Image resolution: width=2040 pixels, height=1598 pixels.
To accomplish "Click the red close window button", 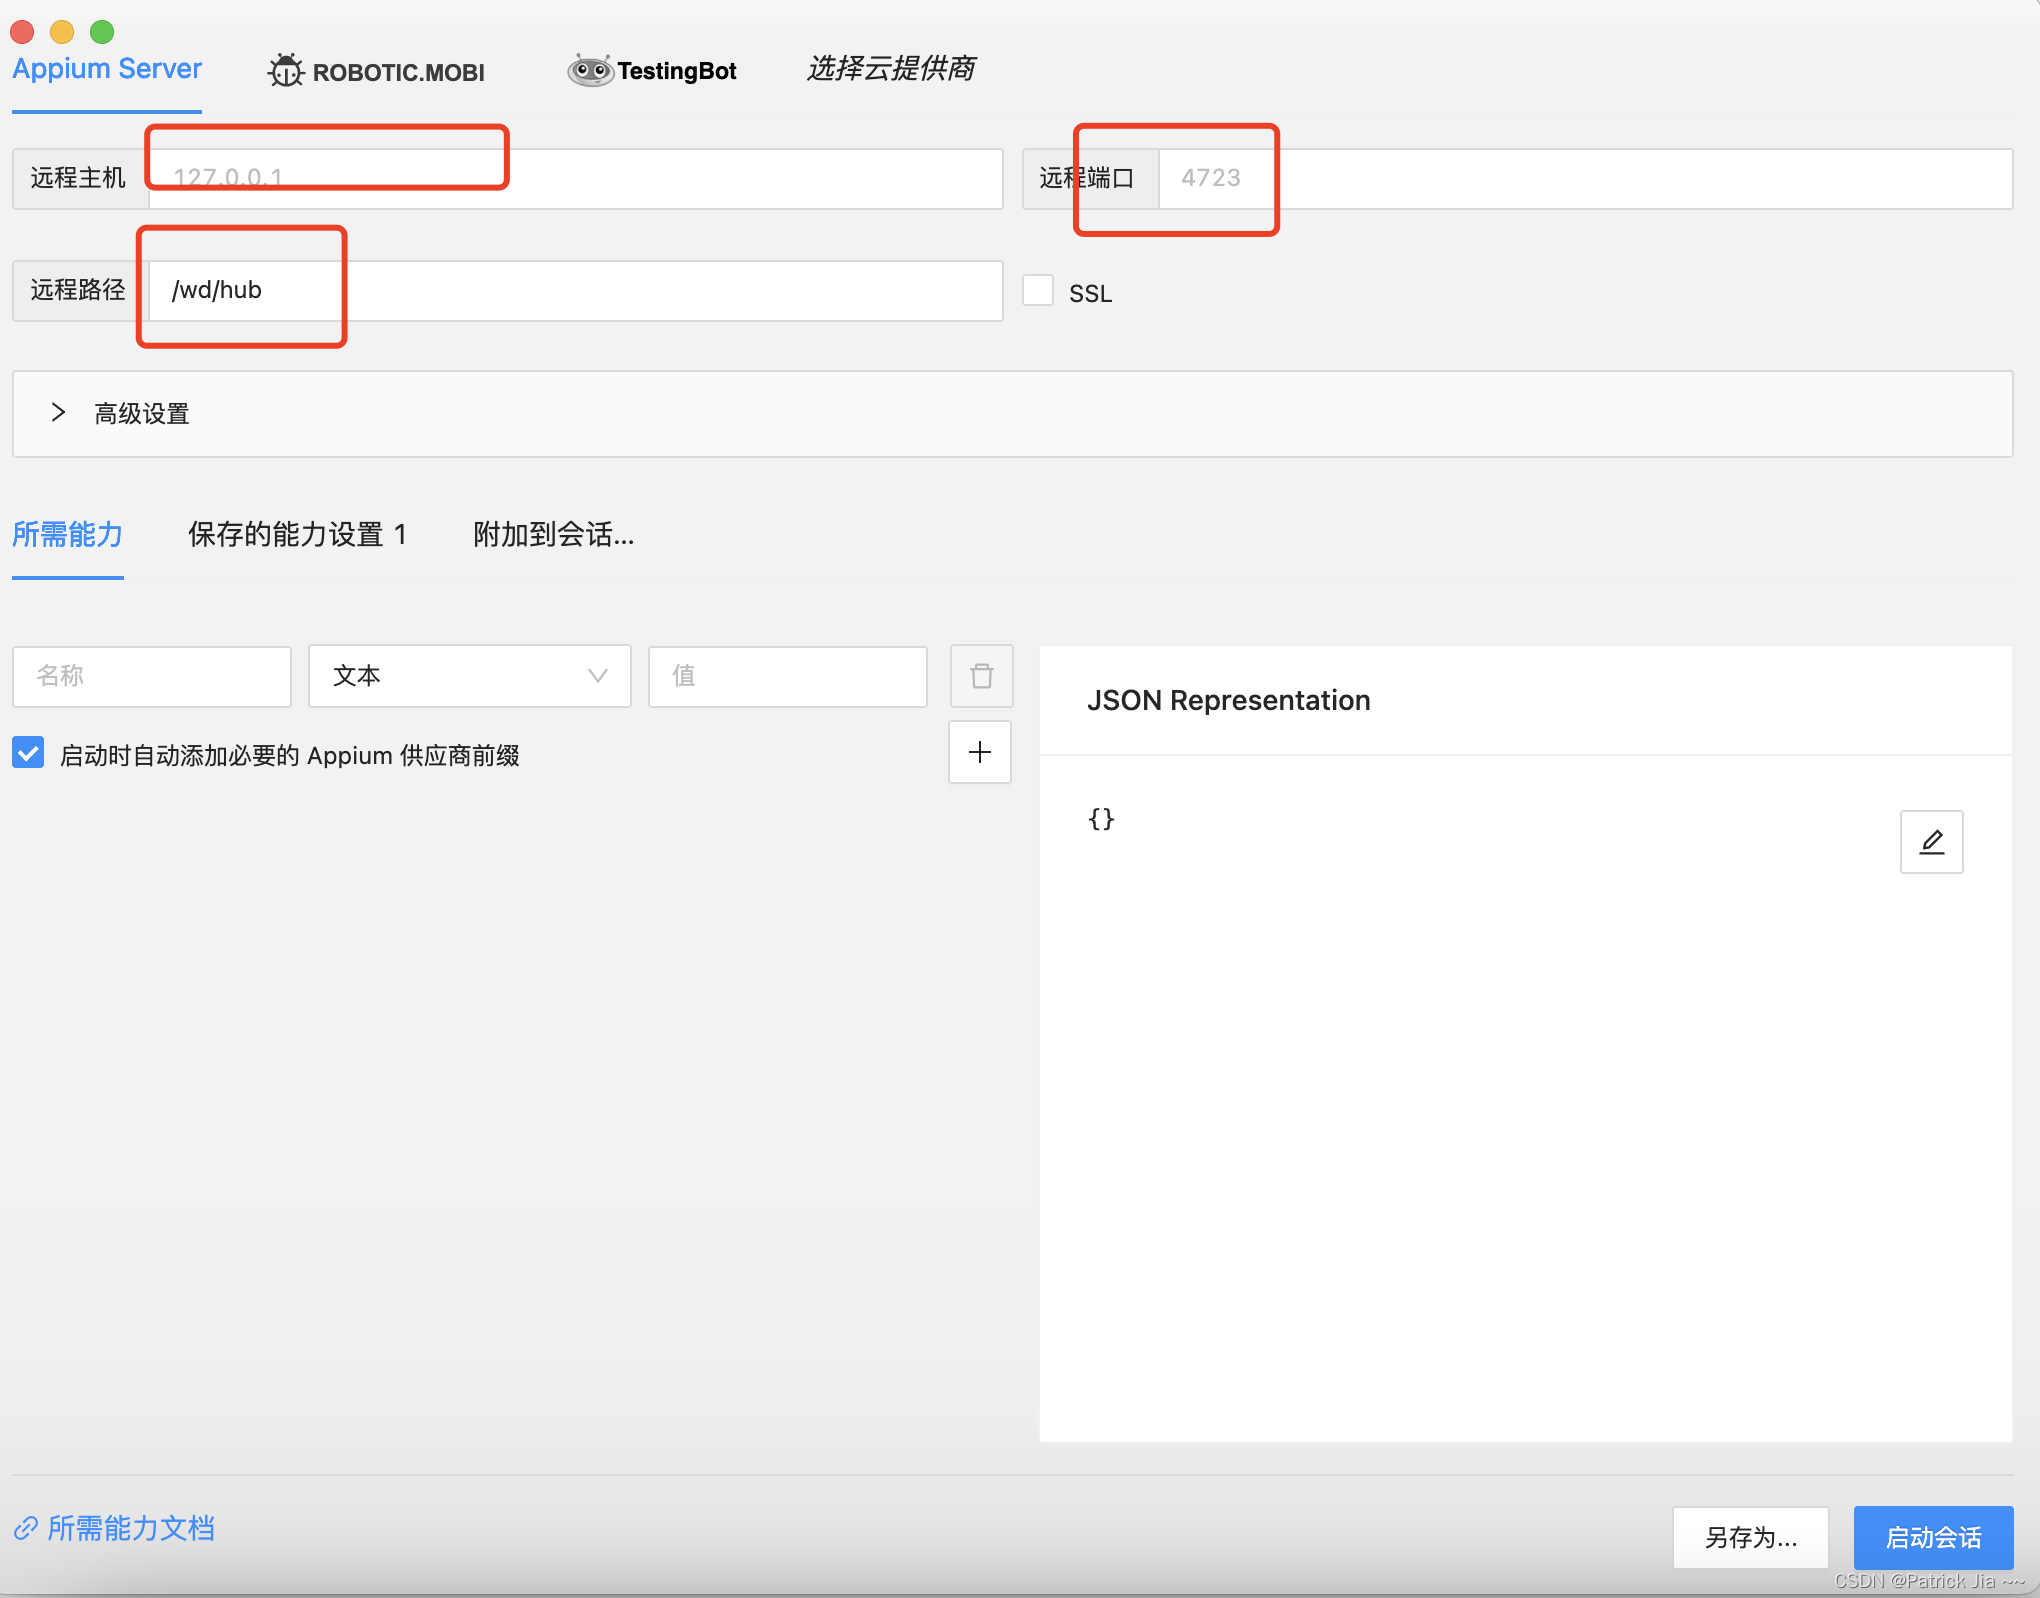I will tap(22, 32).
